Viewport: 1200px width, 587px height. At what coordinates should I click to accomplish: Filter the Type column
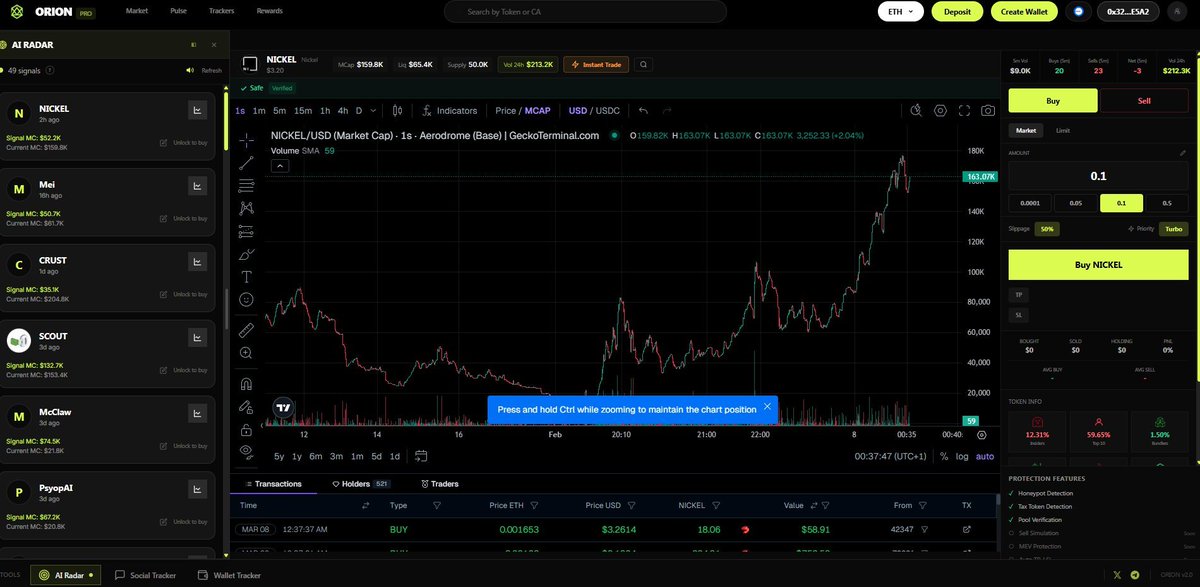437,505
